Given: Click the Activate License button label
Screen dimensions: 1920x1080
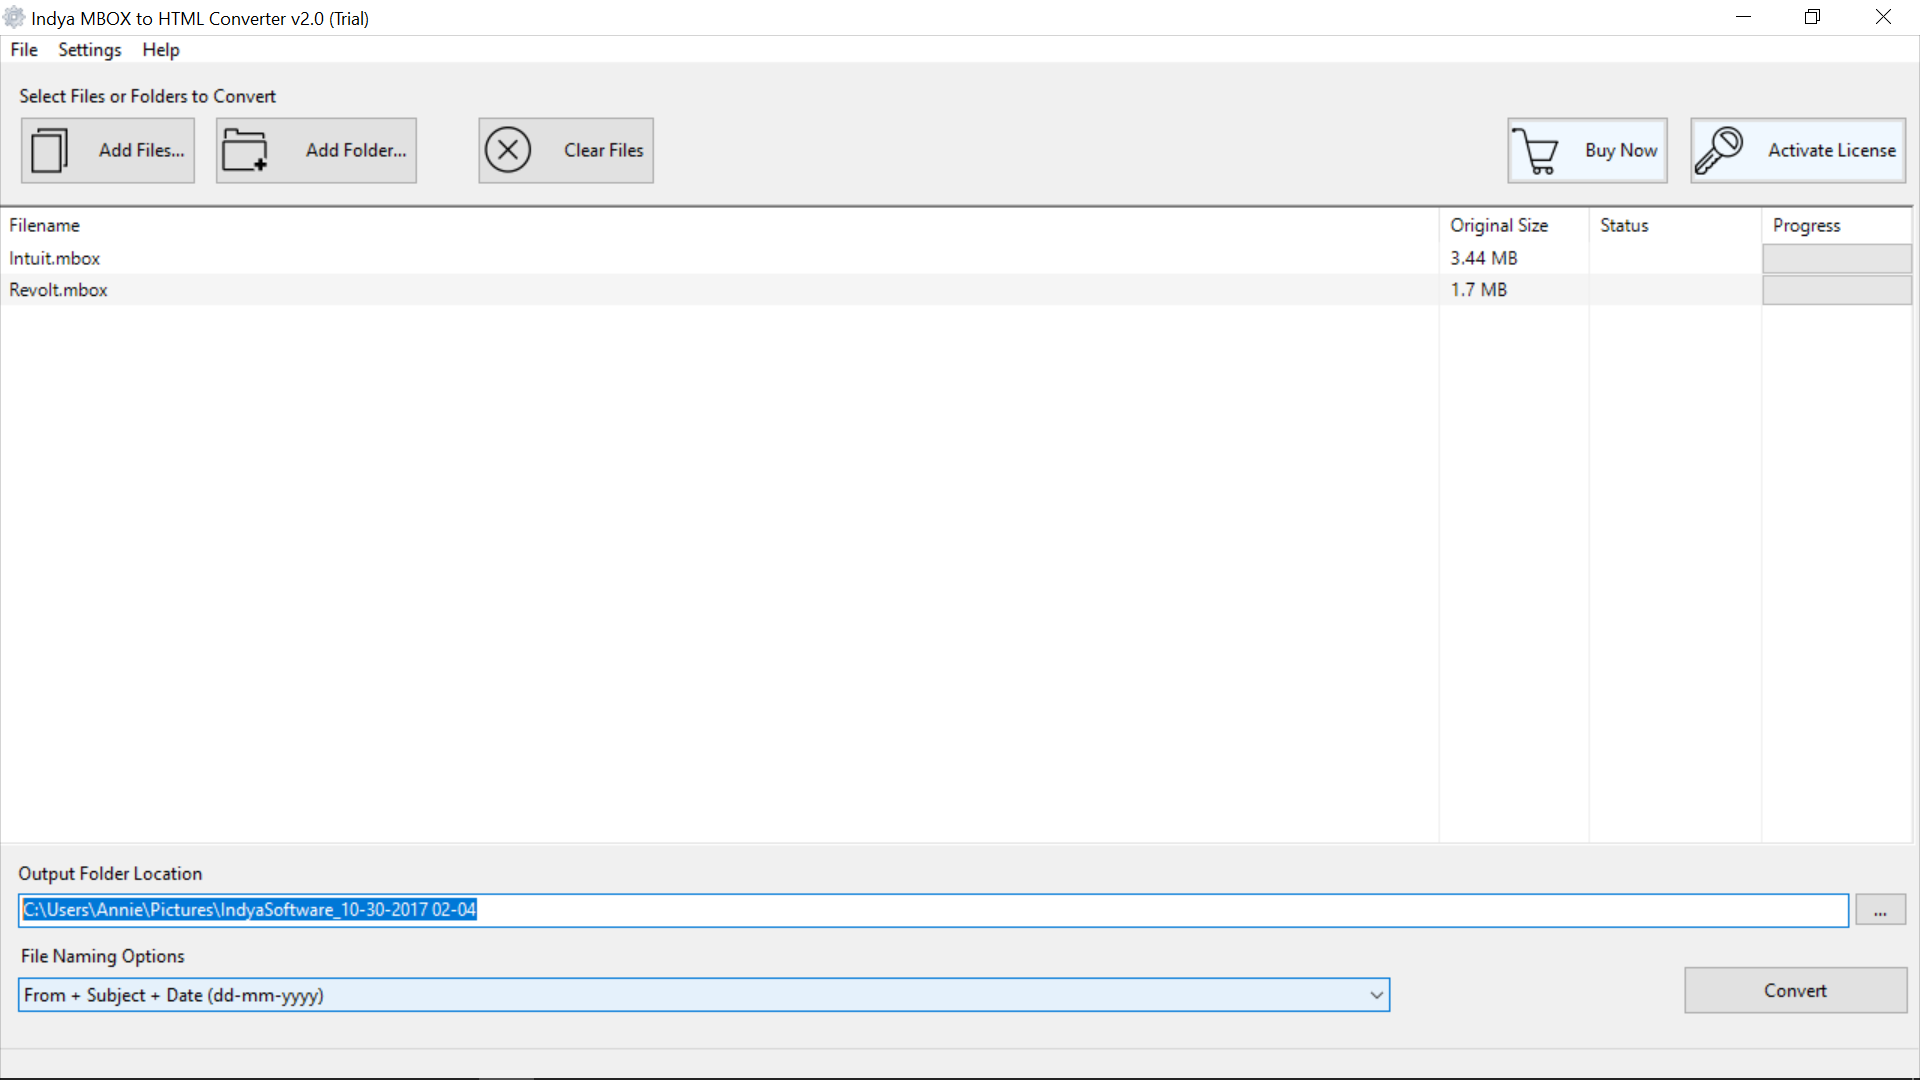Looking at the screenshot, I should point(1832,150).
